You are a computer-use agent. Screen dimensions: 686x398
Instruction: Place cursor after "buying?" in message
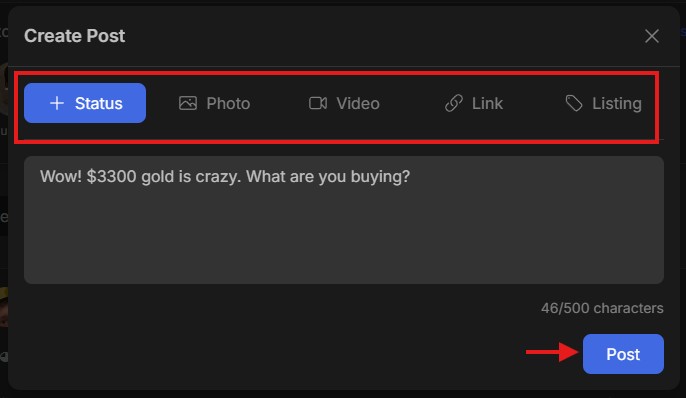pyautogui.click(x=411, y=177)
